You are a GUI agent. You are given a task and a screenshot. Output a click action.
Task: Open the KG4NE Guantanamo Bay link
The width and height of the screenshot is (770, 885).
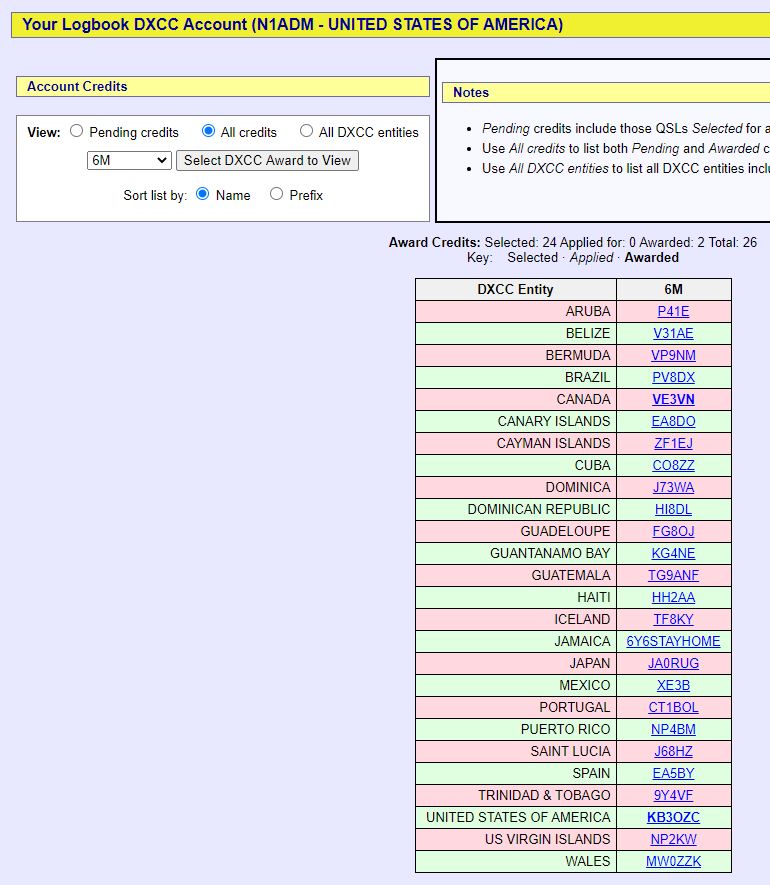pos(673,554)
